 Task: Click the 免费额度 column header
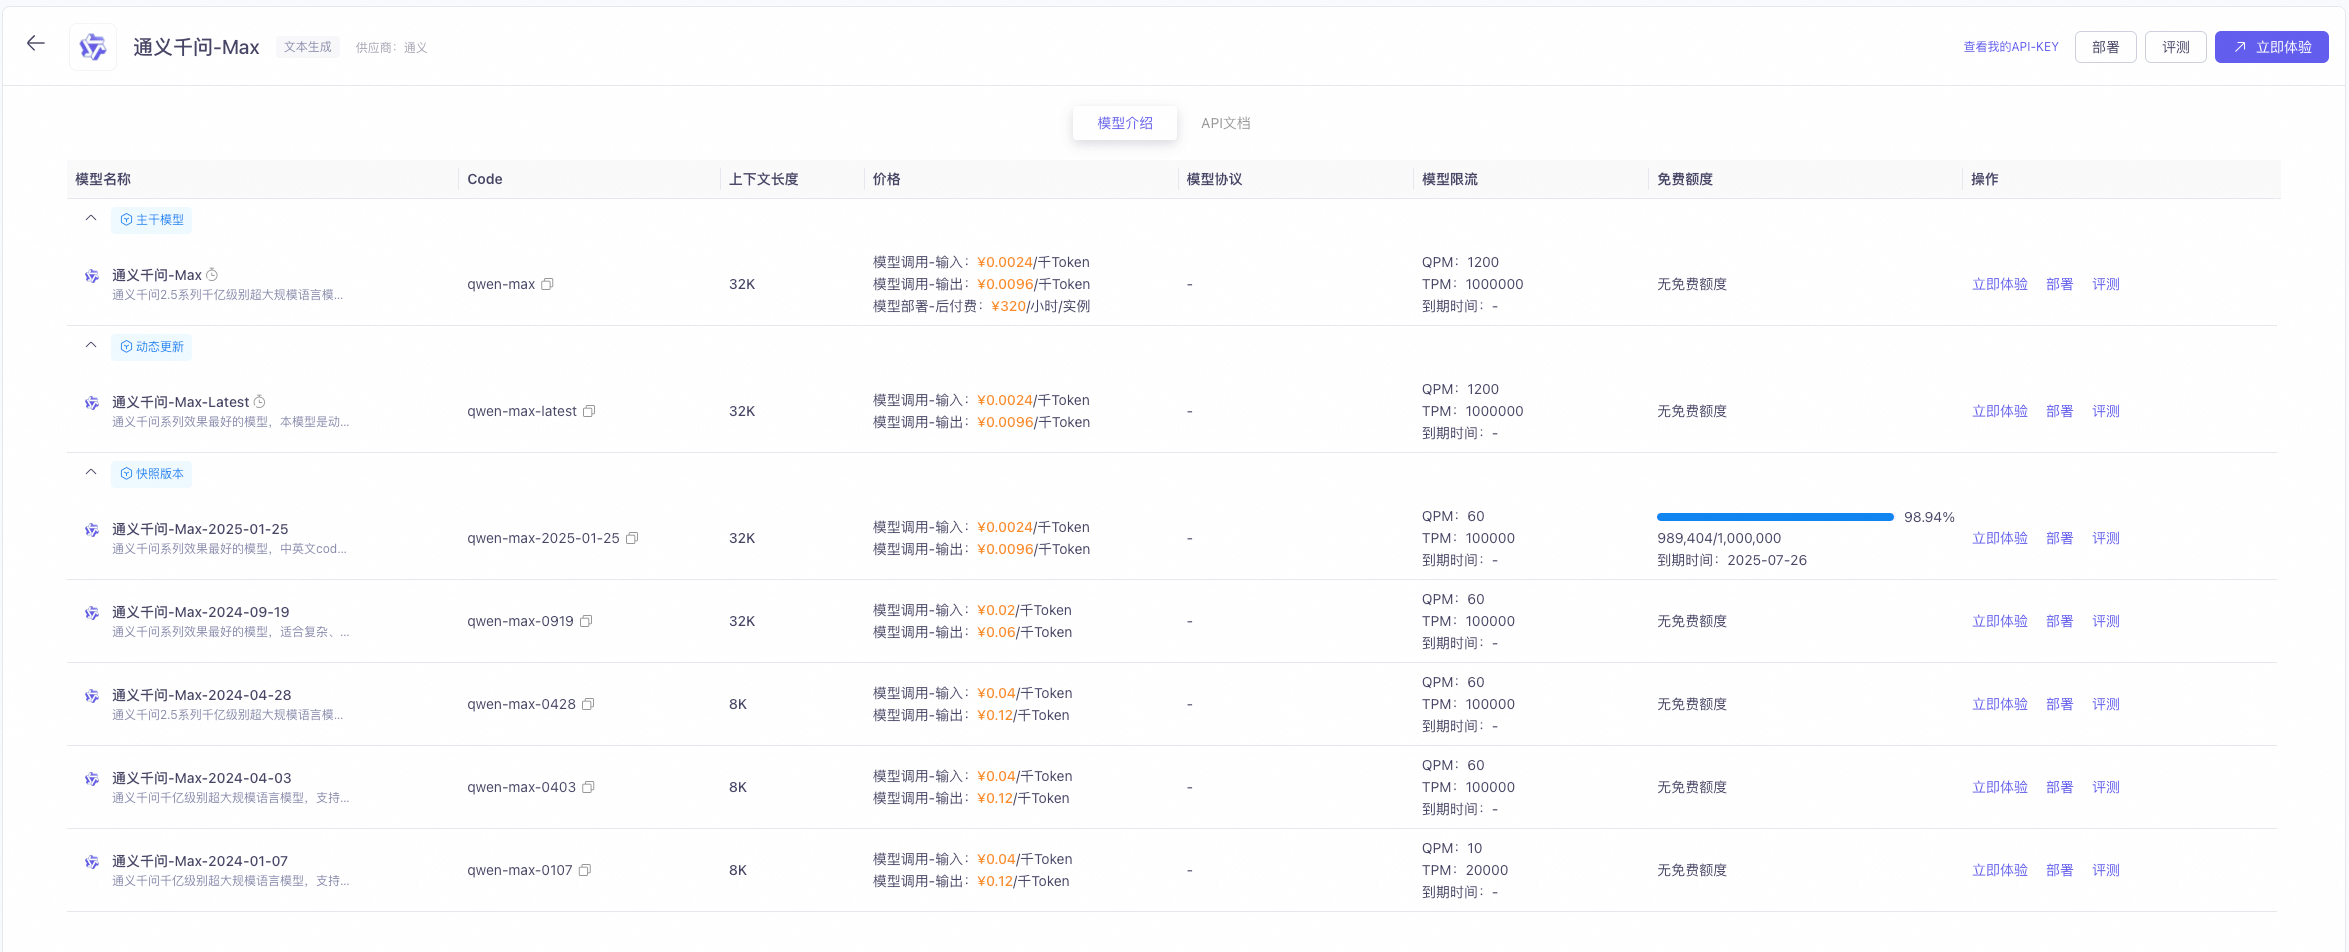(1685, 179)
